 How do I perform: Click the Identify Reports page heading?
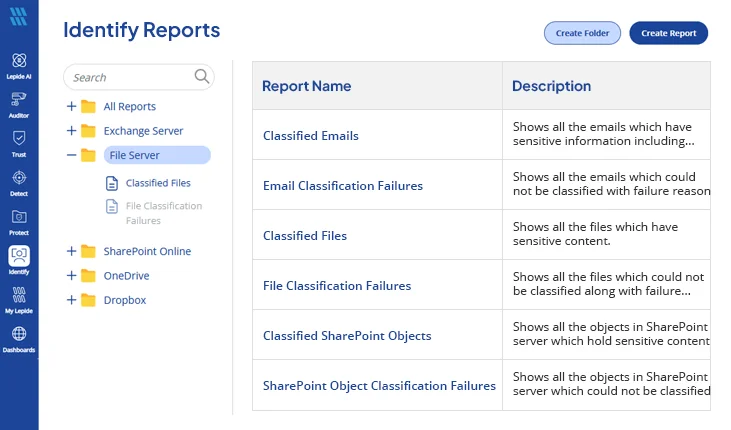(142, 30)
